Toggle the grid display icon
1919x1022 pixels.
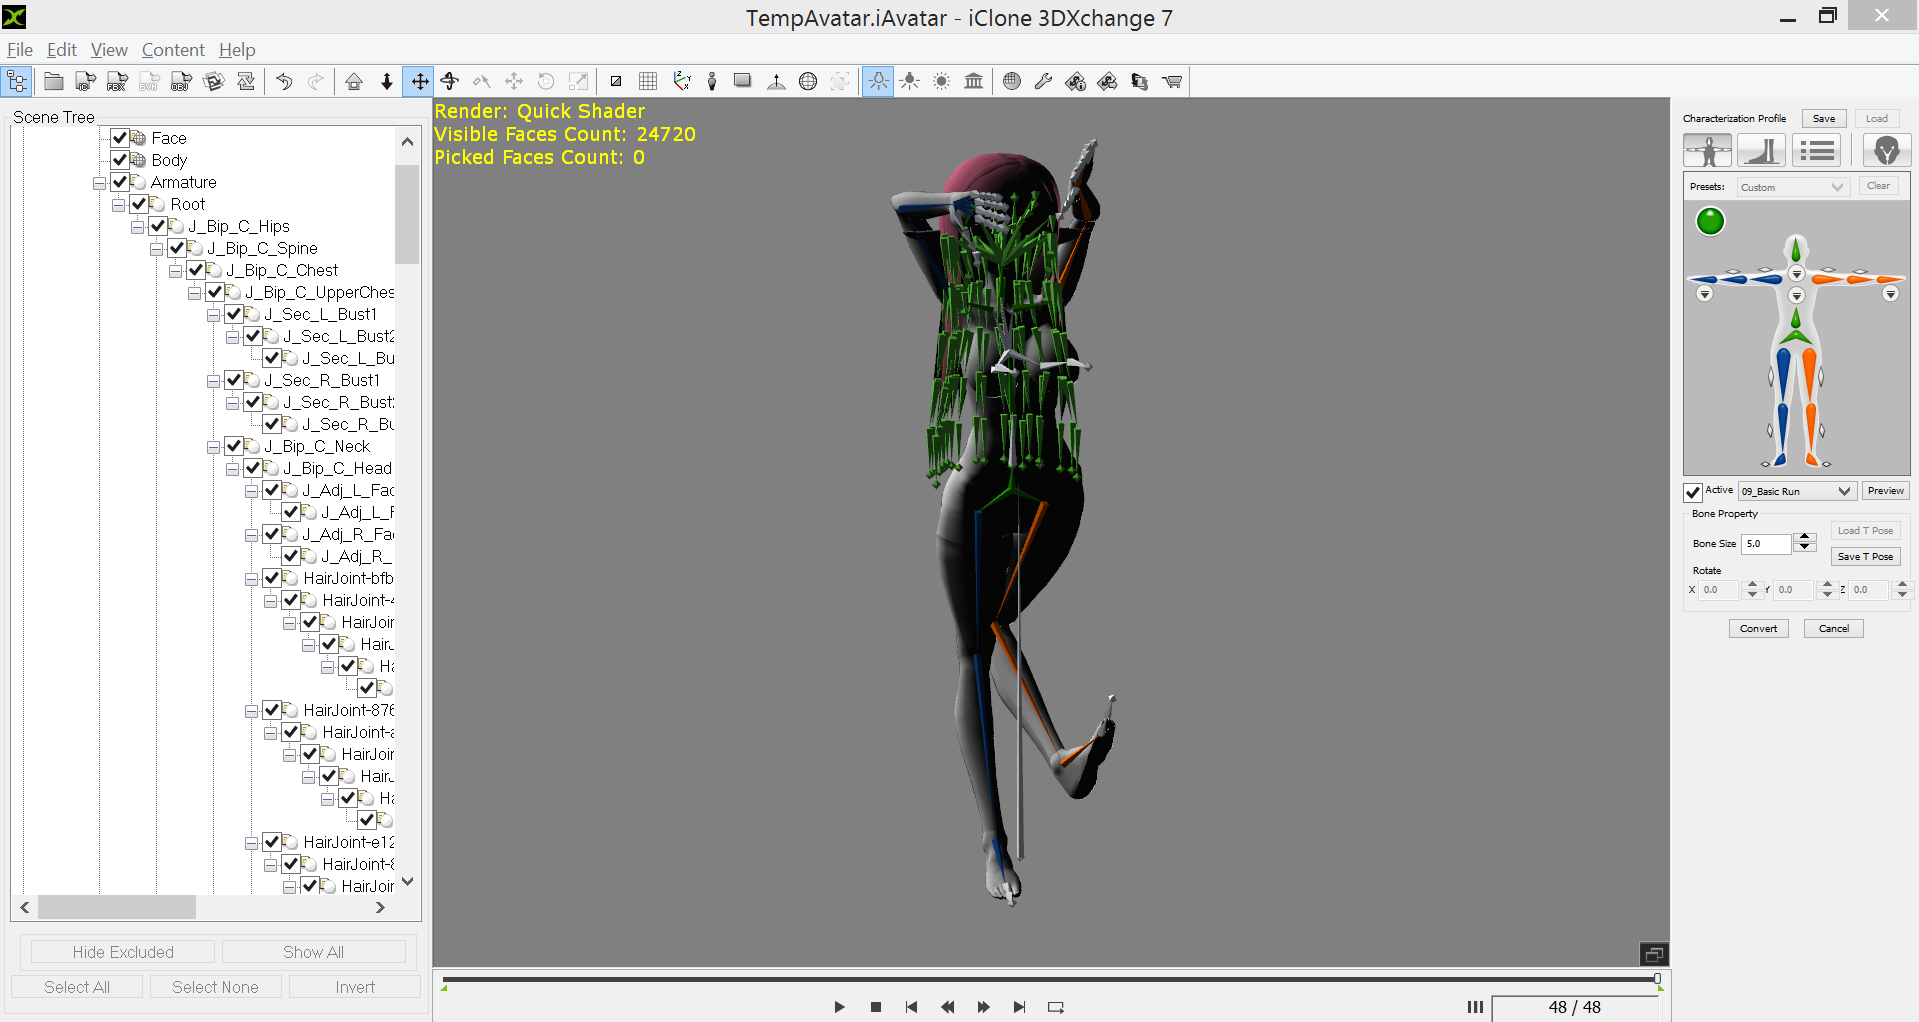pyautogui.click(x=648, y=82)
